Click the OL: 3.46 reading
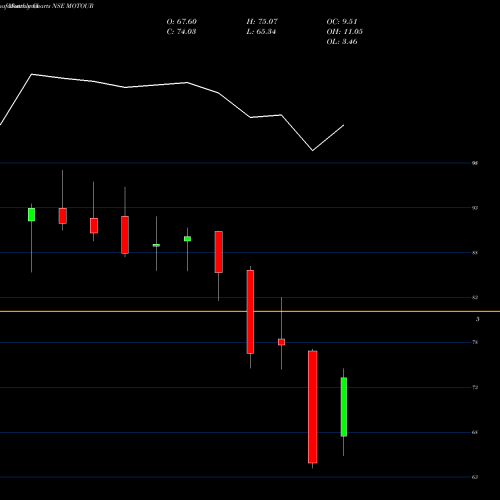Viewport: 500px width, 500px height. pos(342,42)
